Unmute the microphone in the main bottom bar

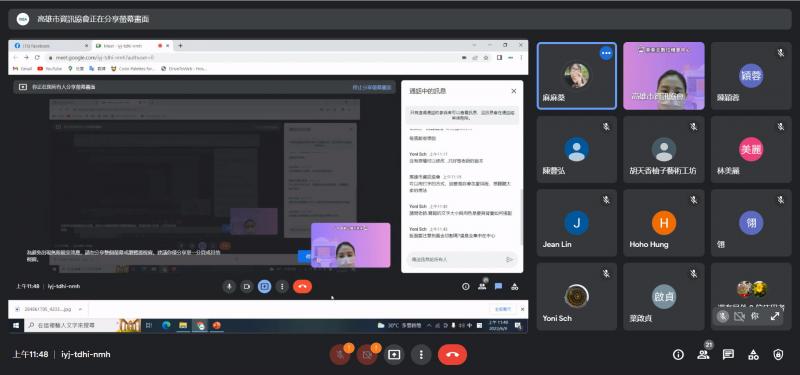[x=340, y=355]
